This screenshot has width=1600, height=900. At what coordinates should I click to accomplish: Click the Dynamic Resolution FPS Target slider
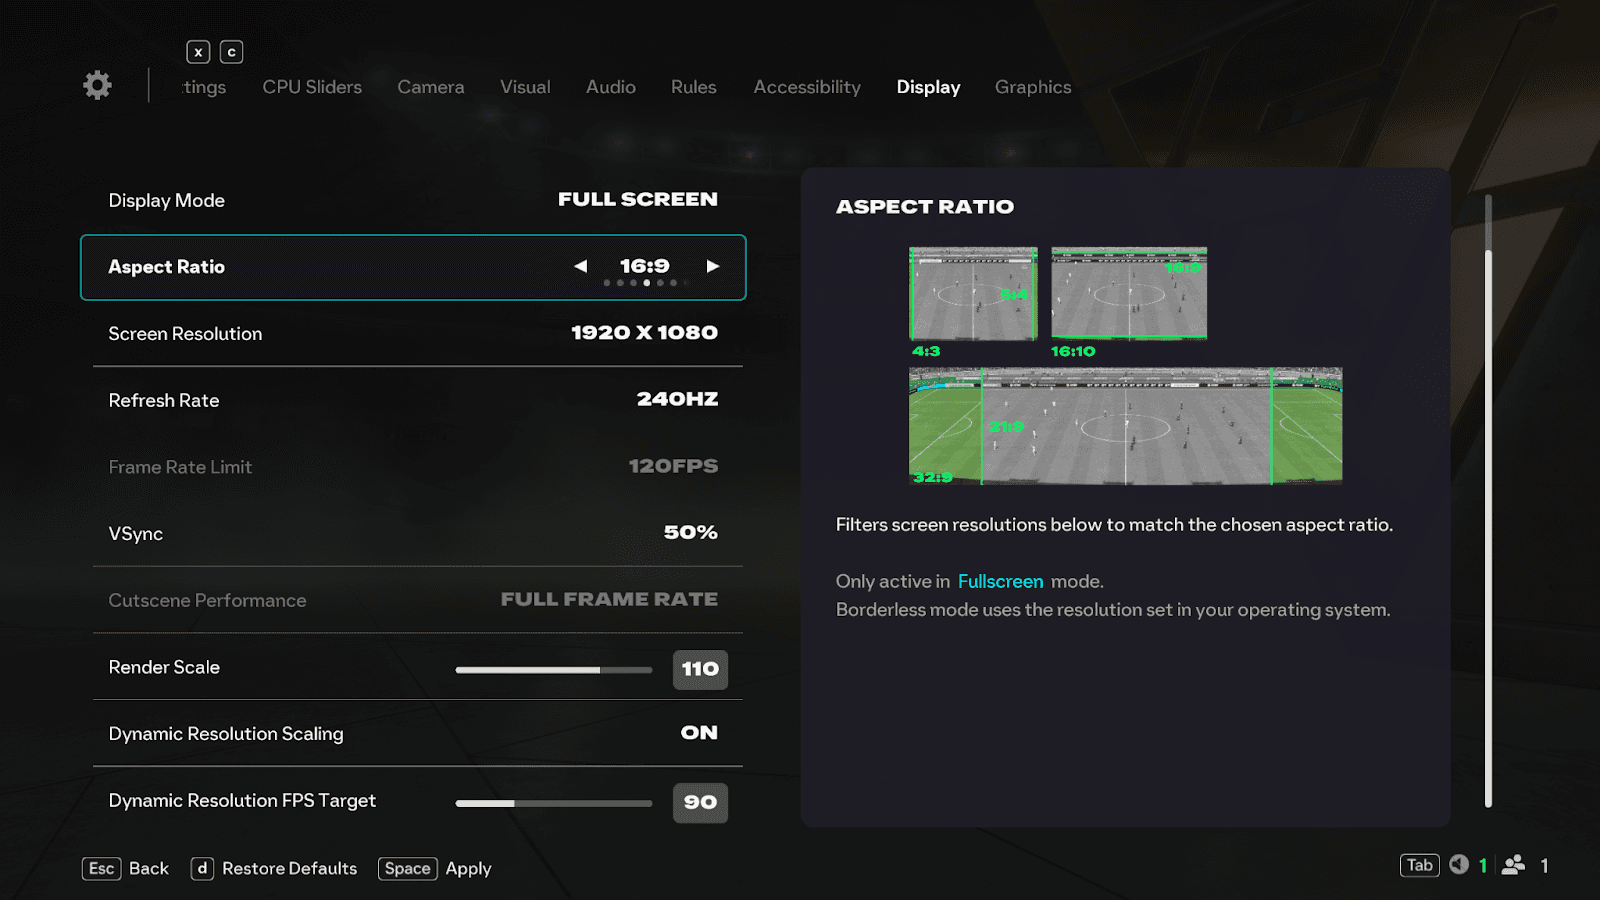554,803
